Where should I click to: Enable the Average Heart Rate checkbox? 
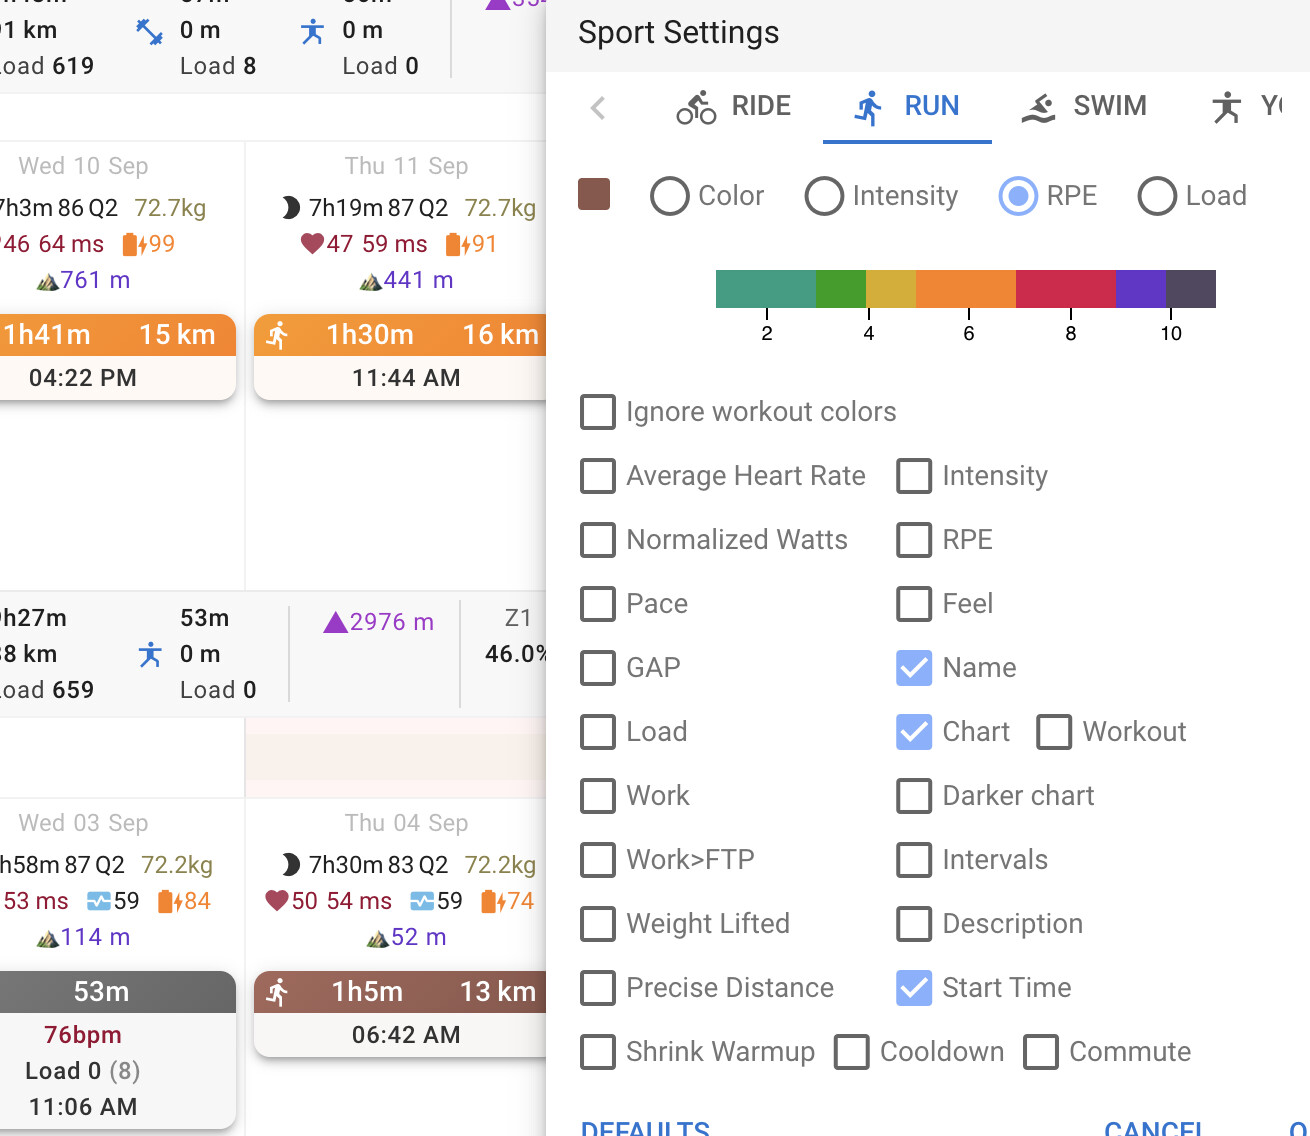[x=598, y=476]
